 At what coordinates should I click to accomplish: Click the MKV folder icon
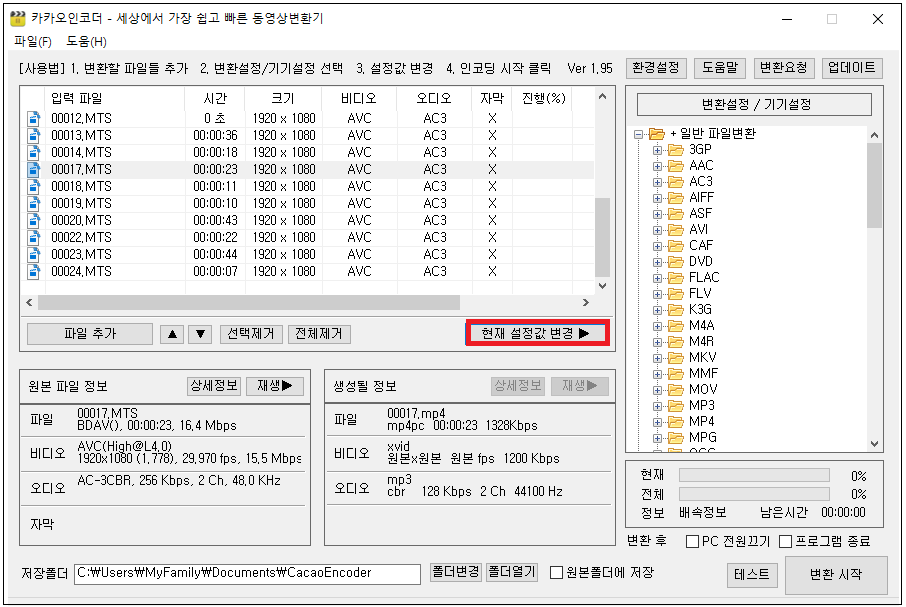click(x=675, y=358)
